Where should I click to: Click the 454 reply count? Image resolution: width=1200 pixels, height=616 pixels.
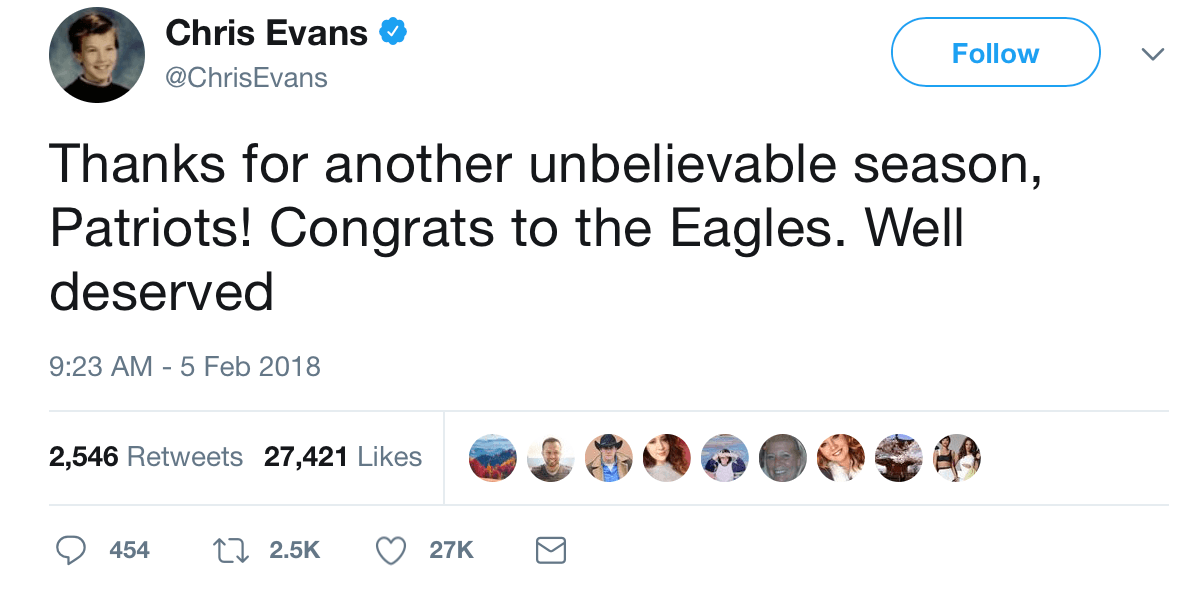tap(129, 549)
